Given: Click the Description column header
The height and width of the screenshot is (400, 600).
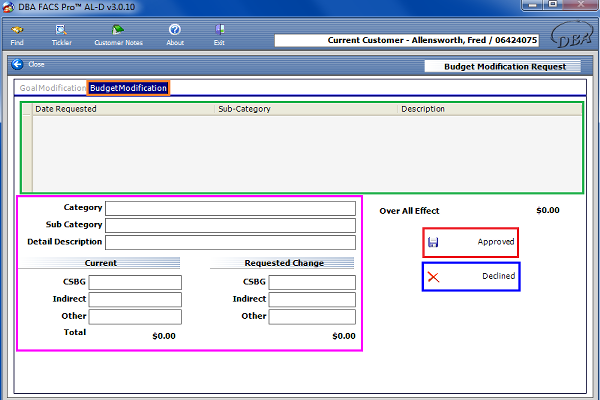Looking at the screenshot, I should coord(490,109).
